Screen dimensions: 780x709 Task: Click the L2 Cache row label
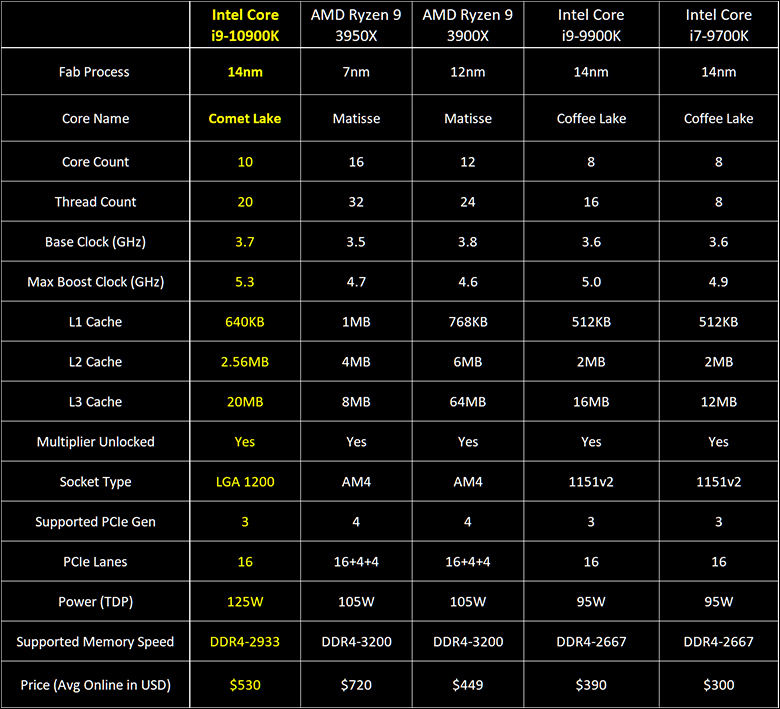pyautogui.click(x=96, y=362)
